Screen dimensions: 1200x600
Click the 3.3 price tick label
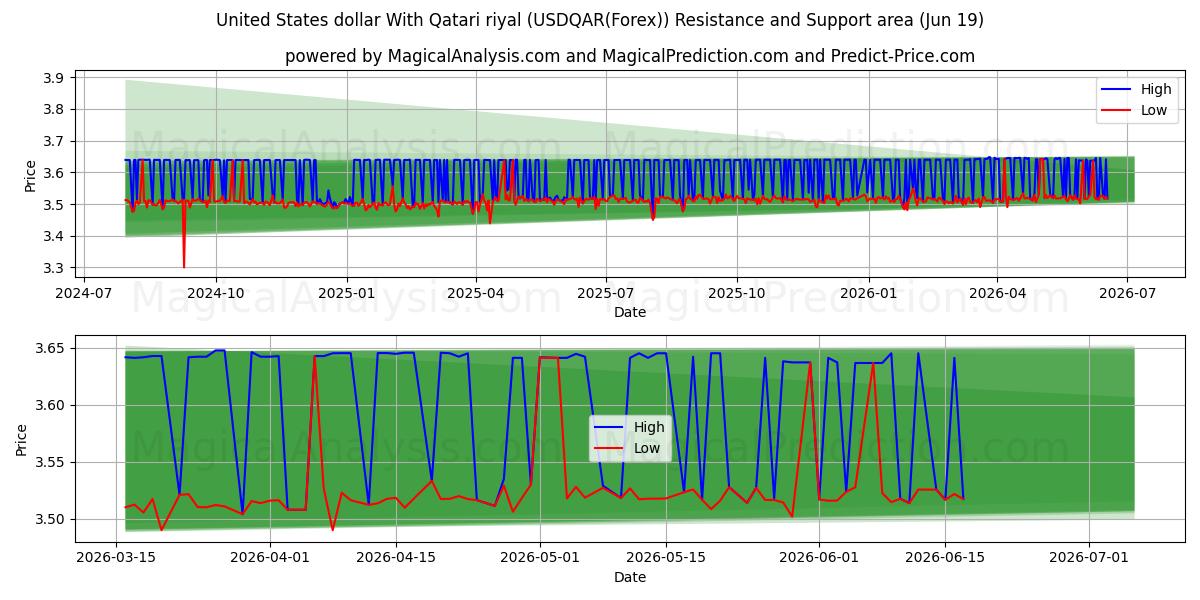54,269
